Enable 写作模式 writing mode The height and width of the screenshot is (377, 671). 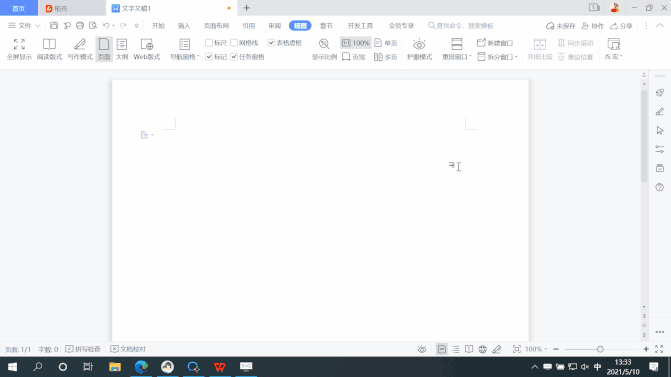[80, 49]
